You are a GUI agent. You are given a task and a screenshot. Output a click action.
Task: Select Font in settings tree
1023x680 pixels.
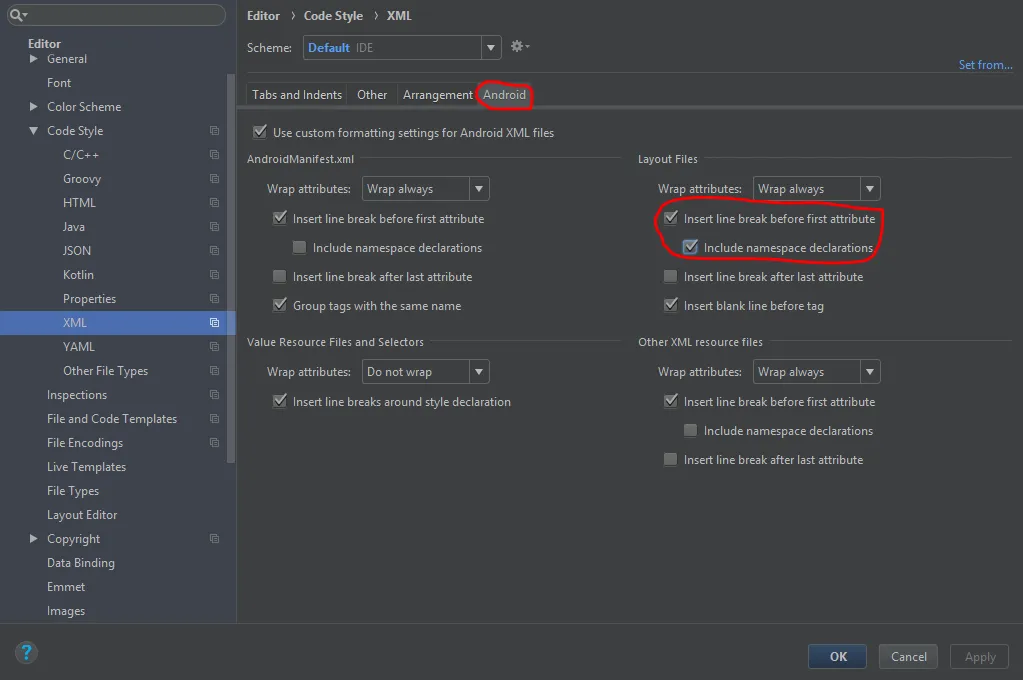(x=59, y=83)
